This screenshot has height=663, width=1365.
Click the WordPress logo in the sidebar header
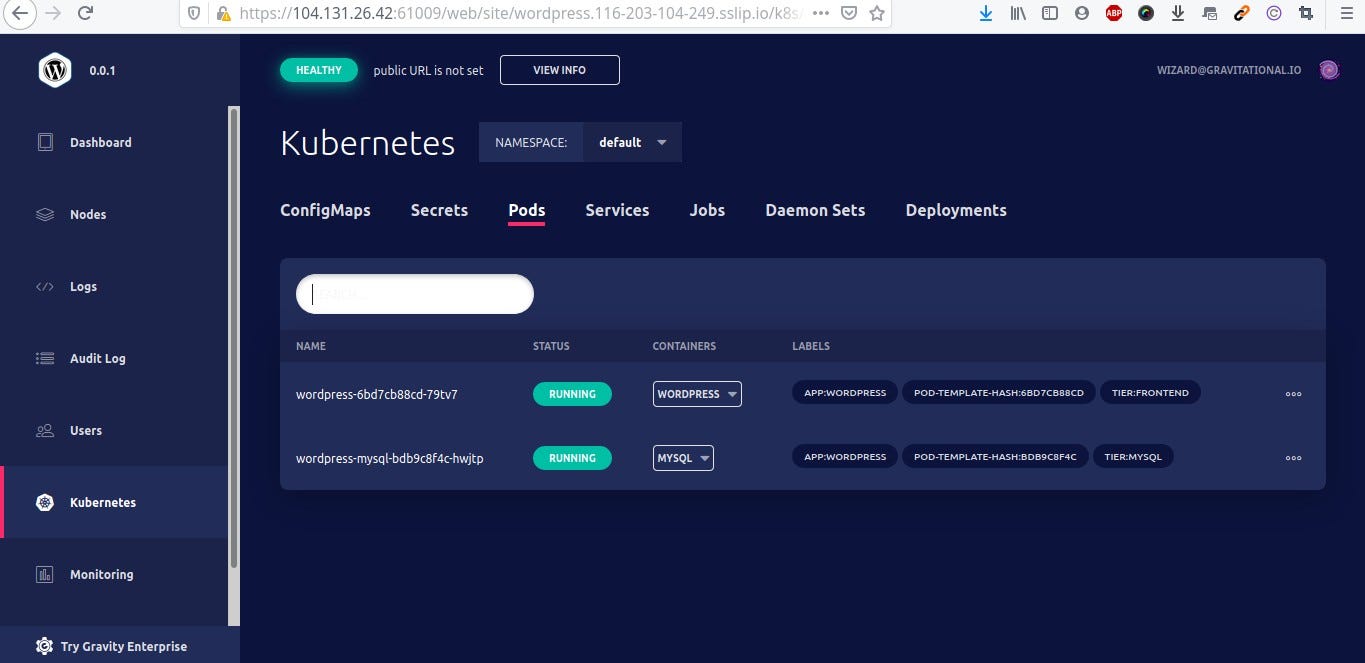55,70
